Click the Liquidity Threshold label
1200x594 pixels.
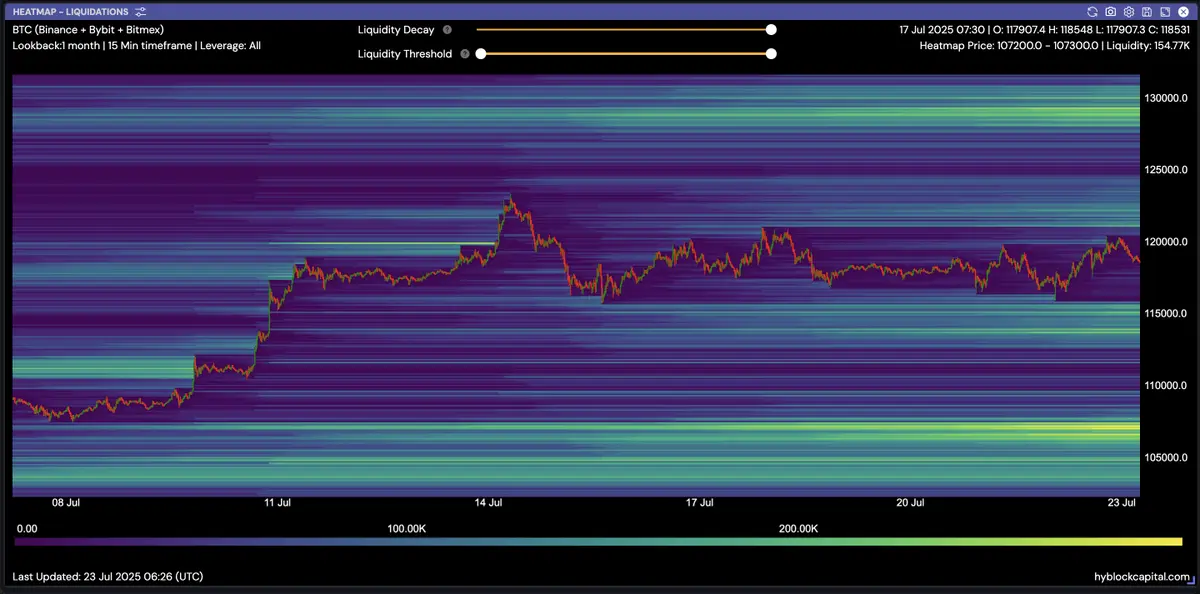click(405, 54)
